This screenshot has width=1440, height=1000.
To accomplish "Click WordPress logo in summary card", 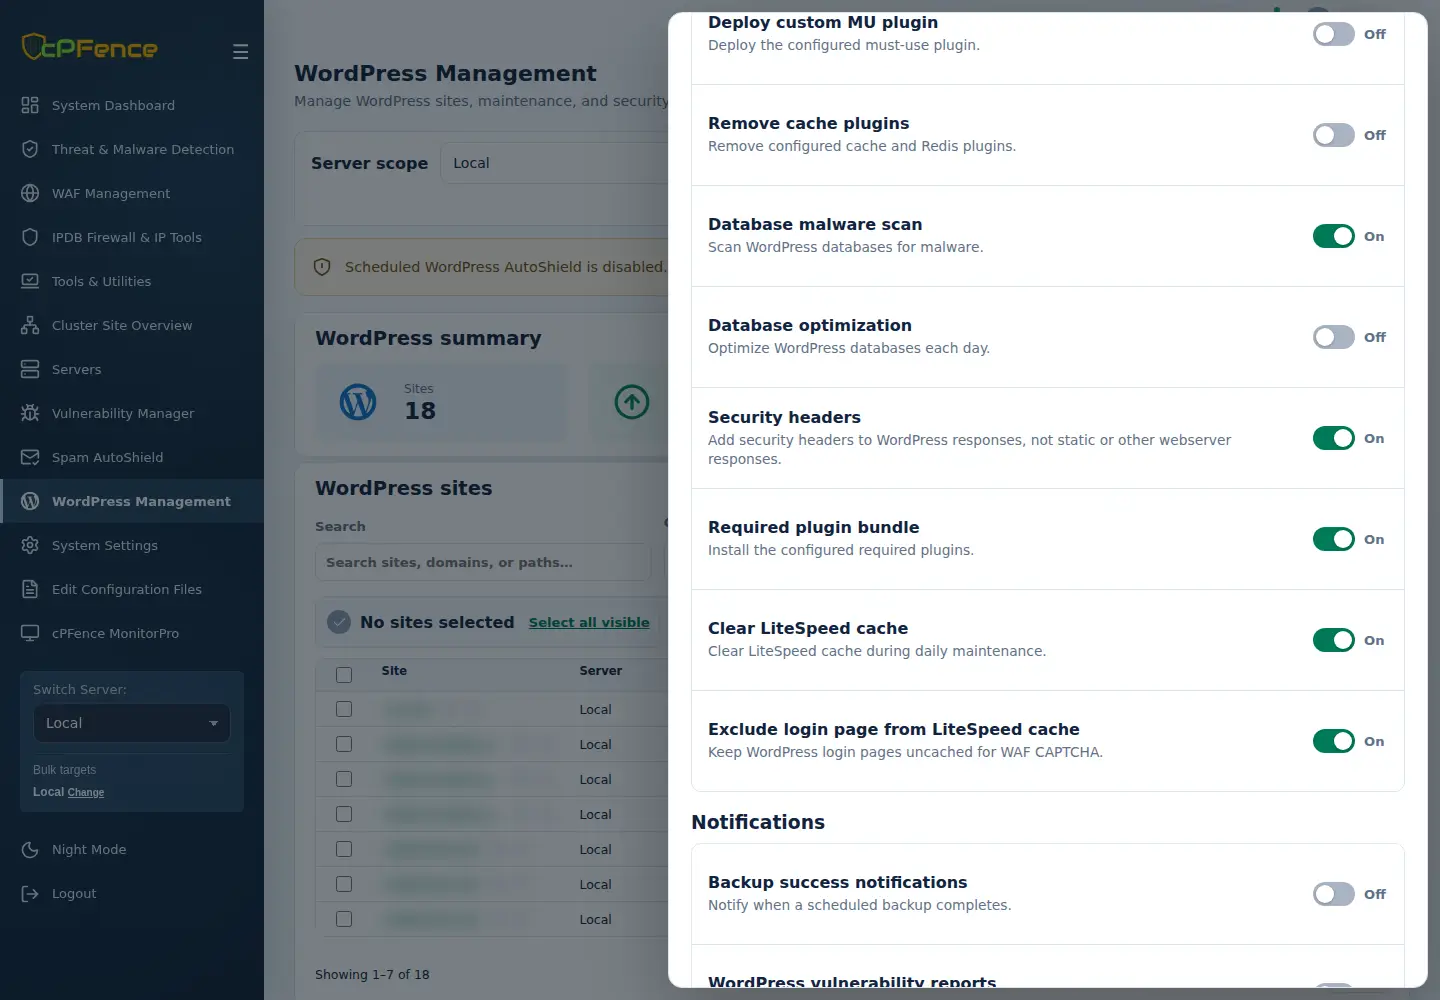I will (358, 402).
